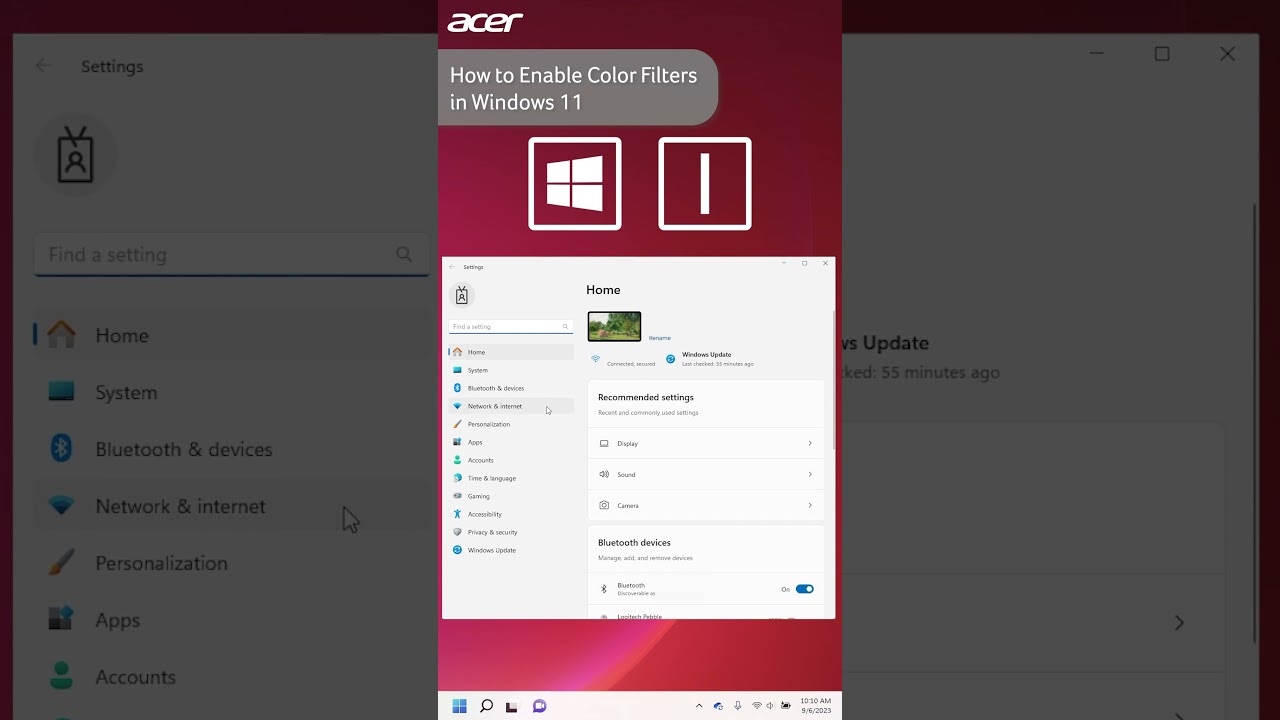Screen dimensions: 1280x720
Task: Open the Windows Start button on taskbar
Action: pyautogui.click(x=459, y=706)
